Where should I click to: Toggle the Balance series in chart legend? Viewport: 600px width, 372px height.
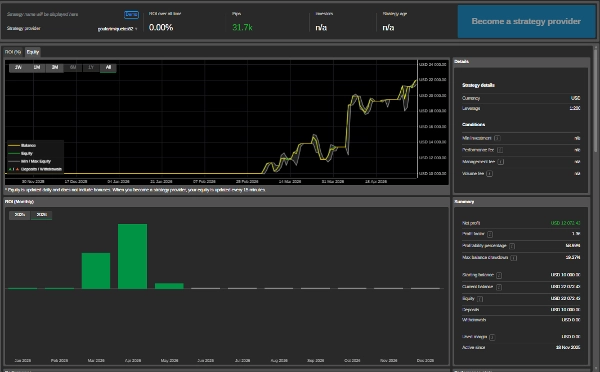click(x=23, y=145)
